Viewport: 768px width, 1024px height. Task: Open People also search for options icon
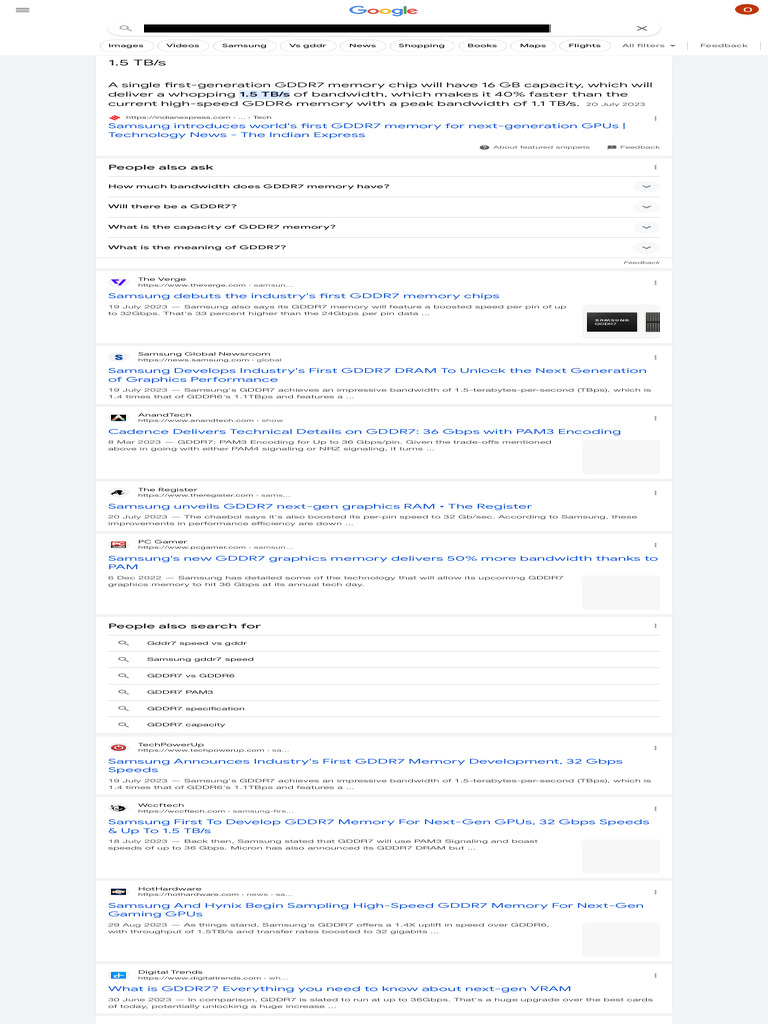655,626
